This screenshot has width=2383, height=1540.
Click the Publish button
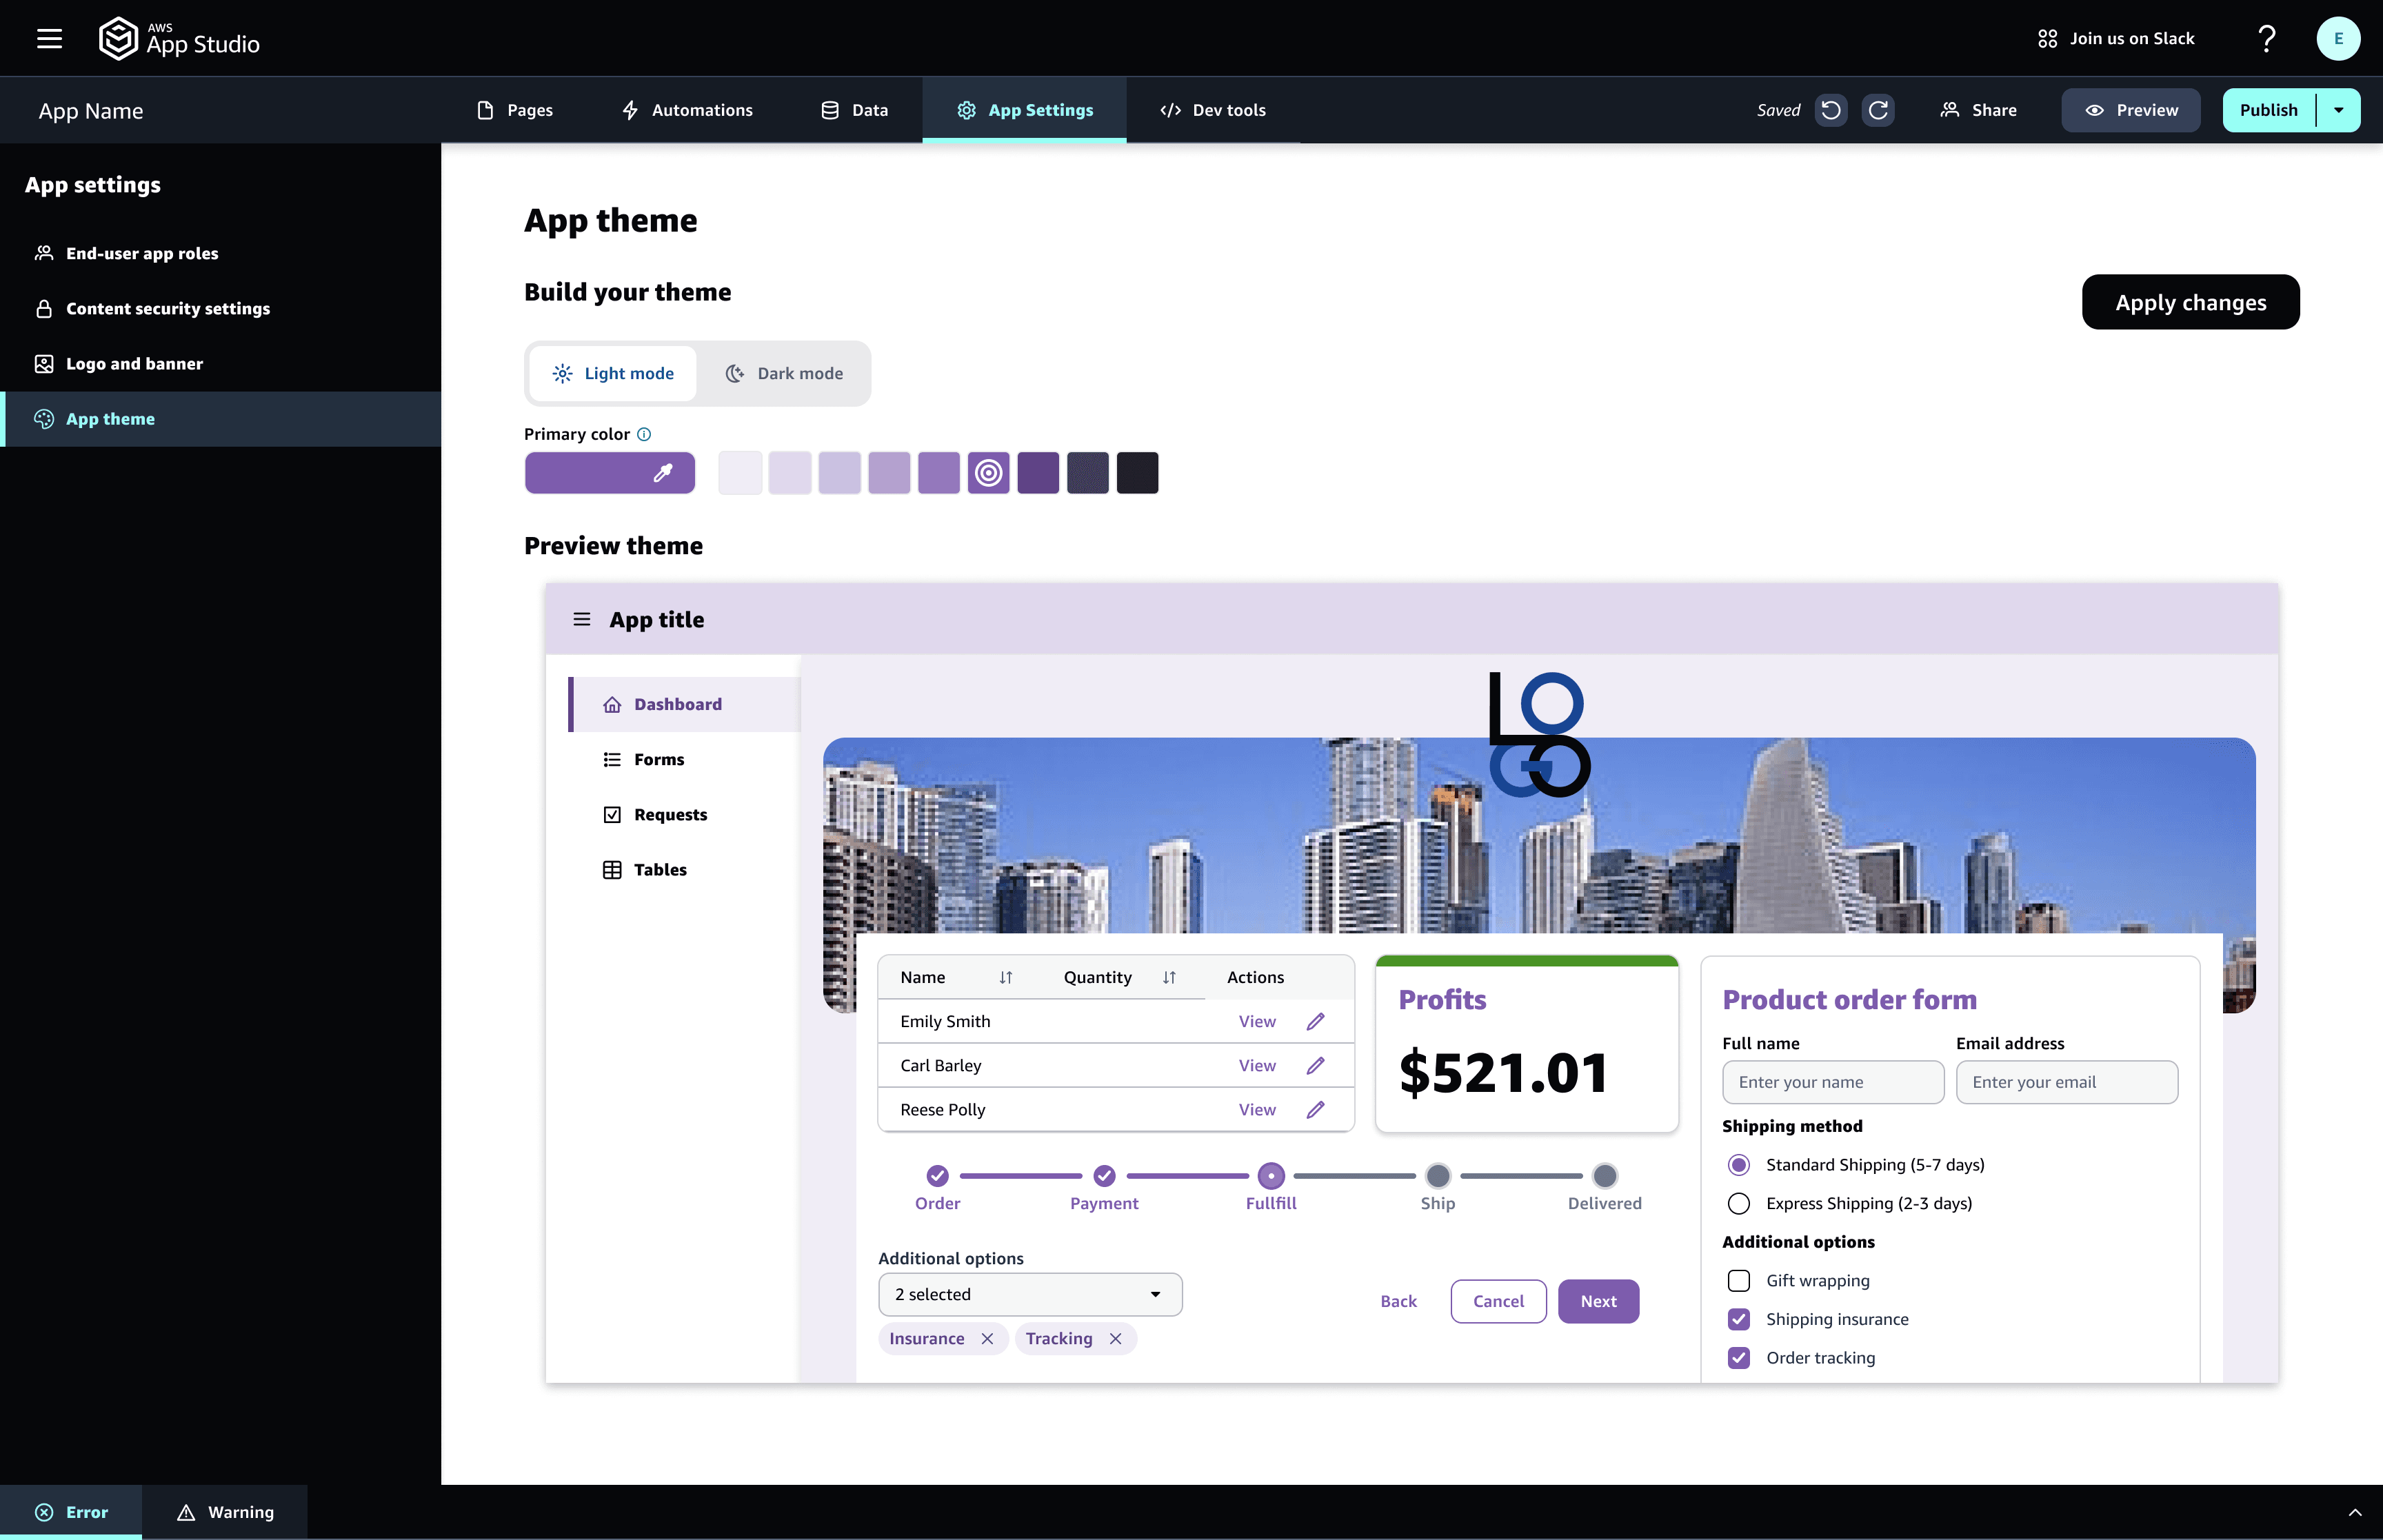(x=2268, y=110)
